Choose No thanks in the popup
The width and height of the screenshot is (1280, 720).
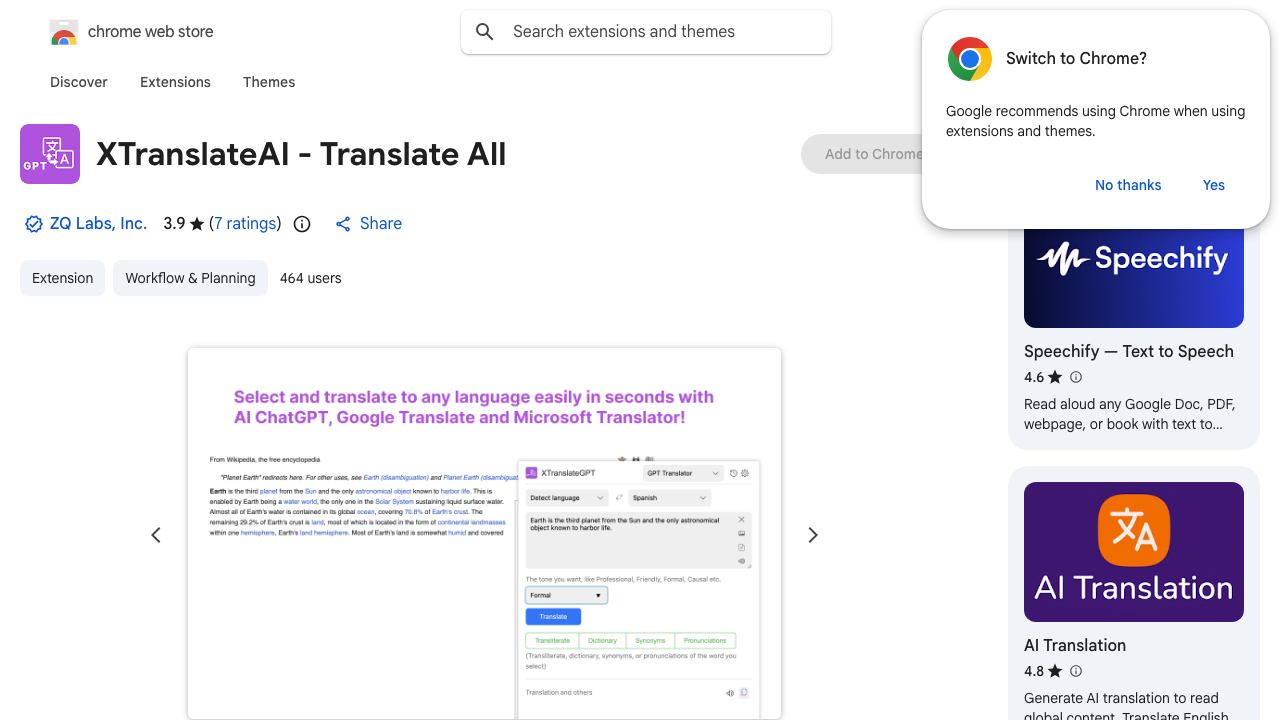pos(1128,185)
